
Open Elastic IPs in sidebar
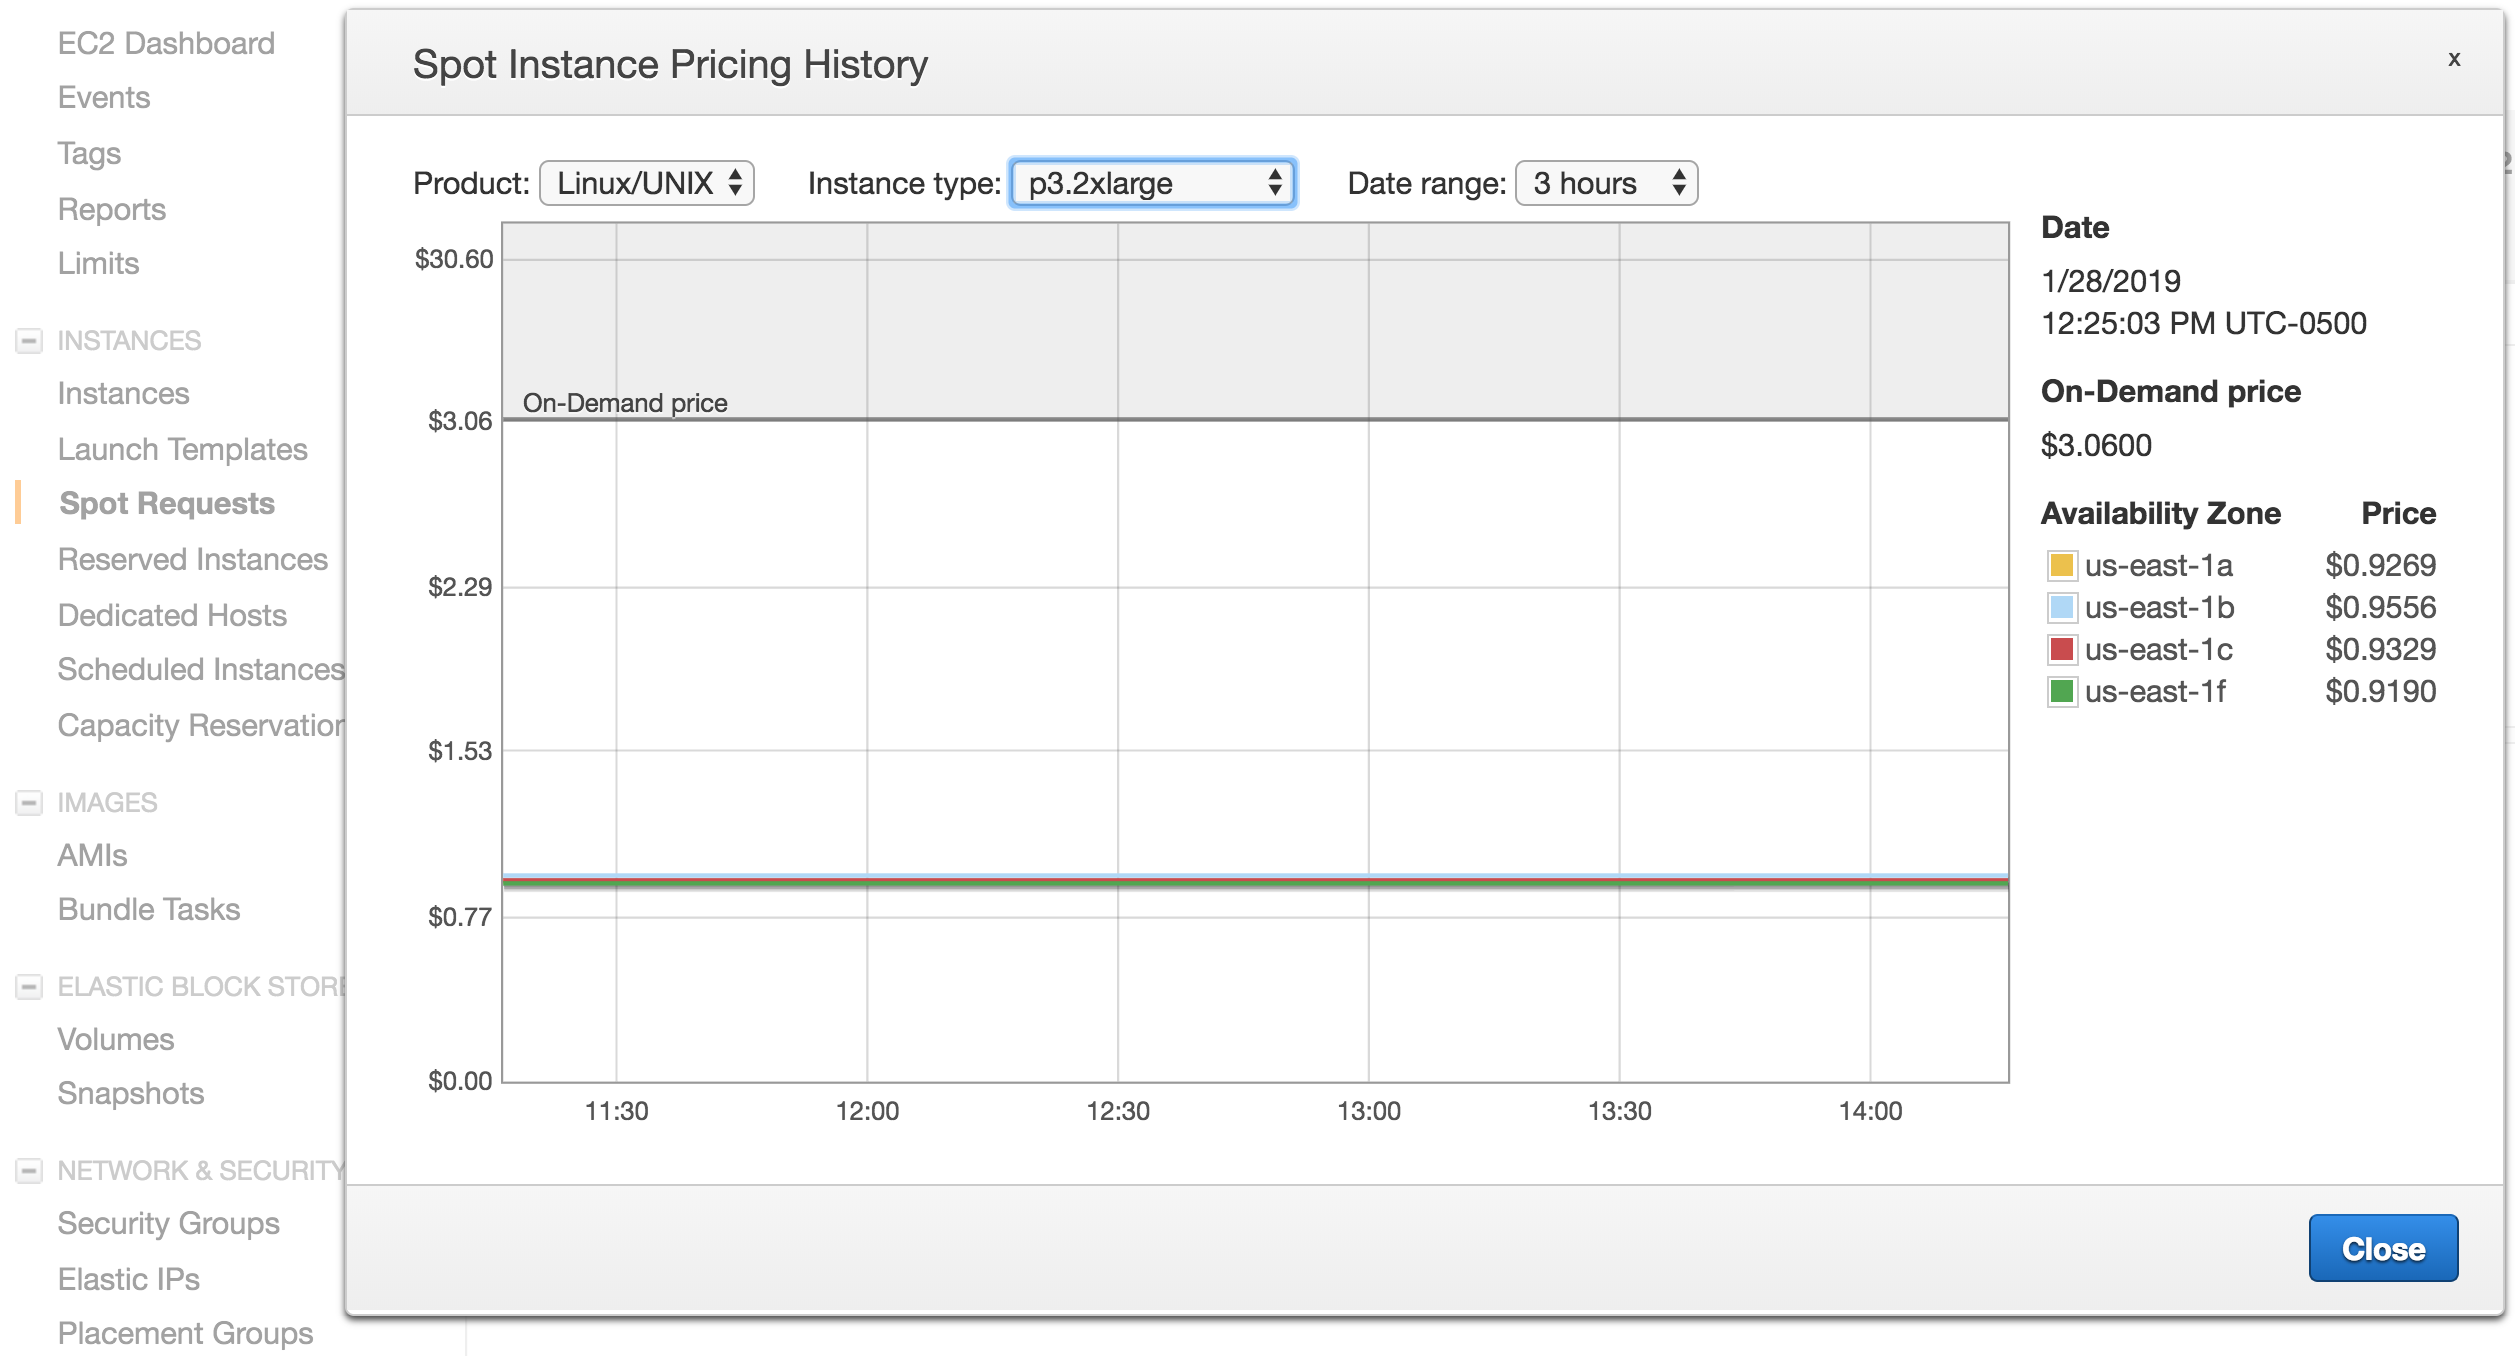pyautogui.click(x=129, y=1279)
